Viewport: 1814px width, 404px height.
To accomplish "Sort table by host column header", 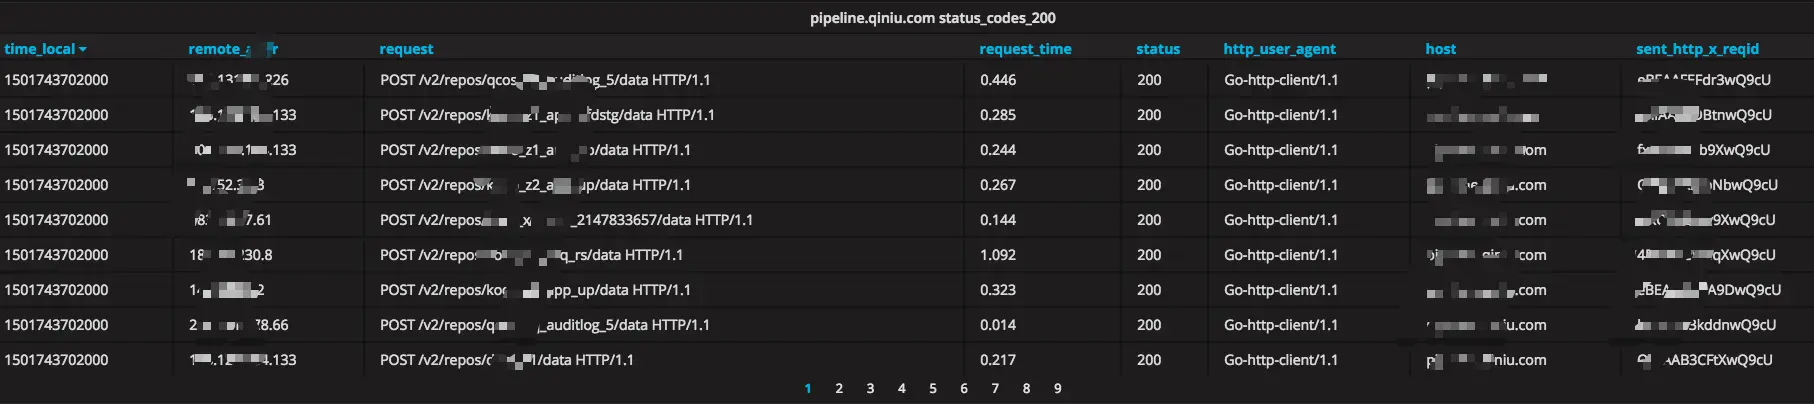I will (1440, 49).
